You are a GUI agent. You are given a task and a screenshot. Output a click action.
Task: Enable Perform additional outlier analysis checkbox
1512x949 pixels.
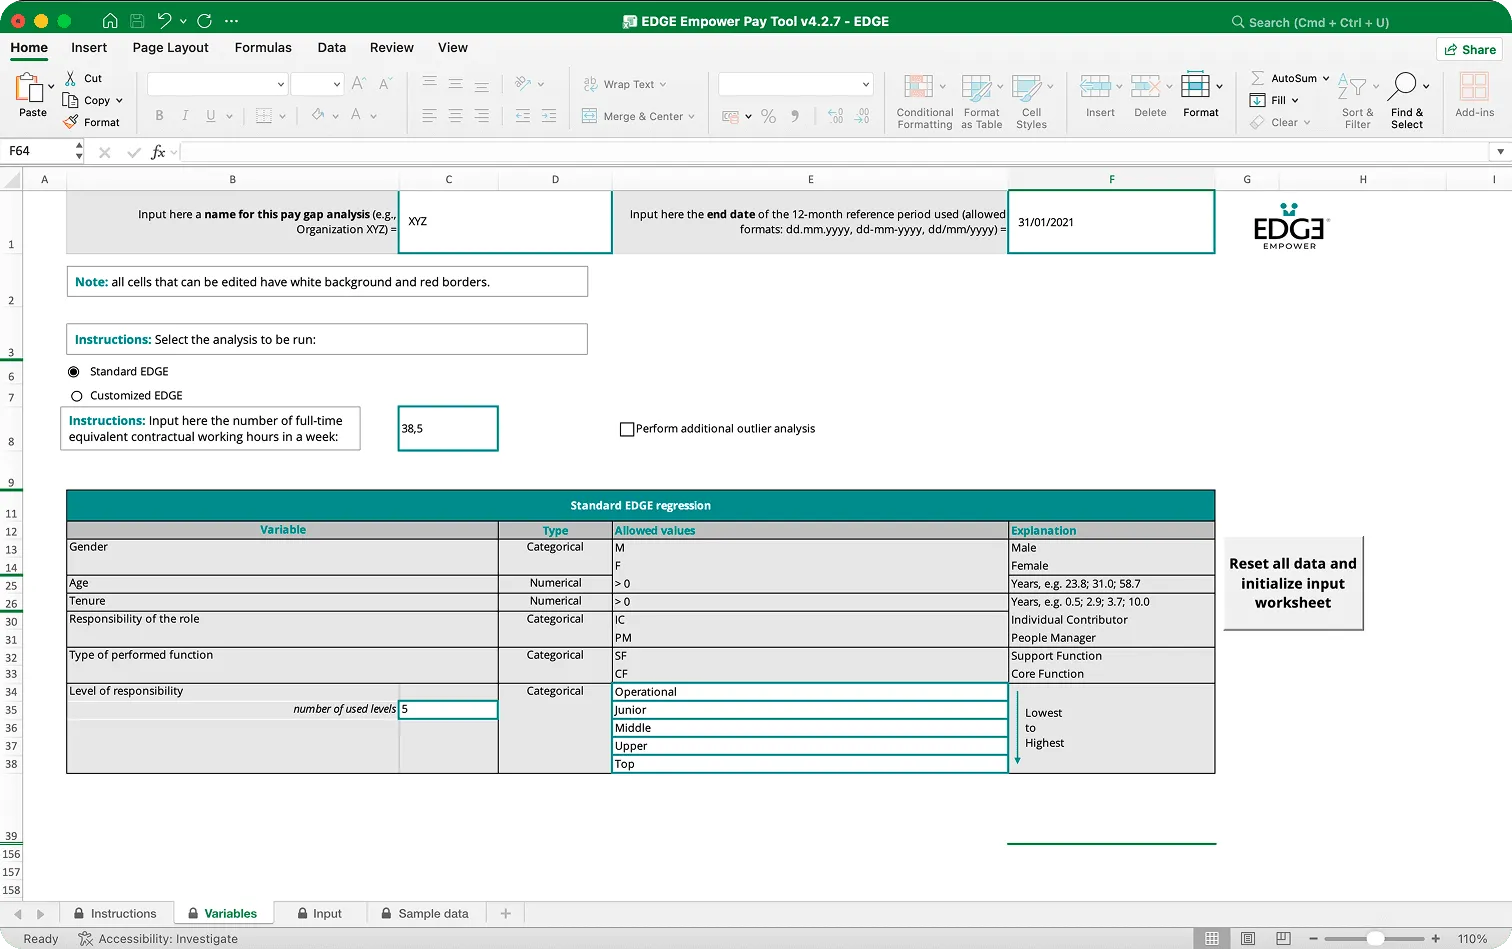[x=627, y=429]
